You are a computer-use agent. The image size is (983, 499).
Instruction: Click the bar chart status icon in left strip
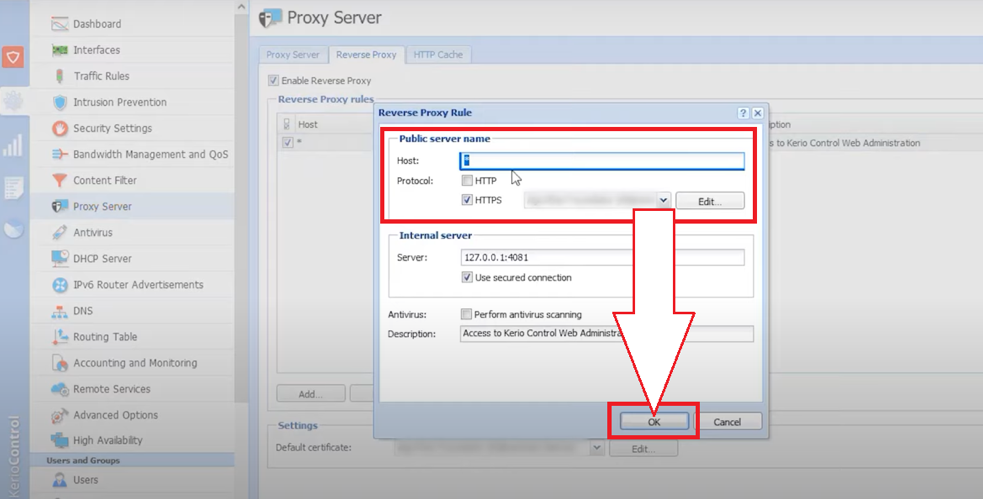(13, 145)
